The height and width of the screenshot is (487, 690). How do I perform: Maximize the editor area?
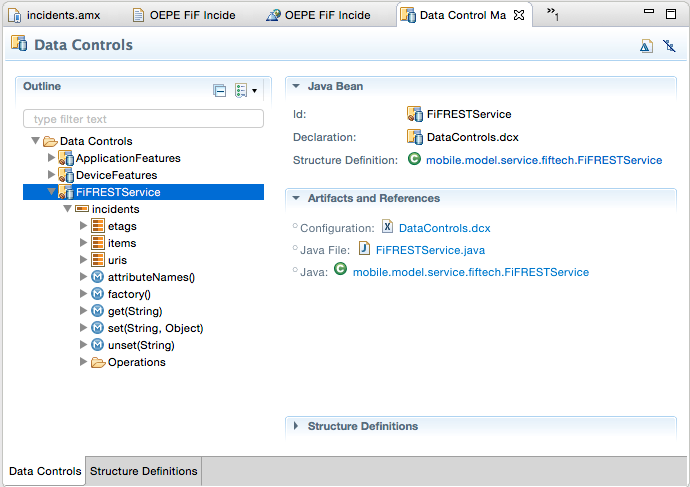click(671, 14)
